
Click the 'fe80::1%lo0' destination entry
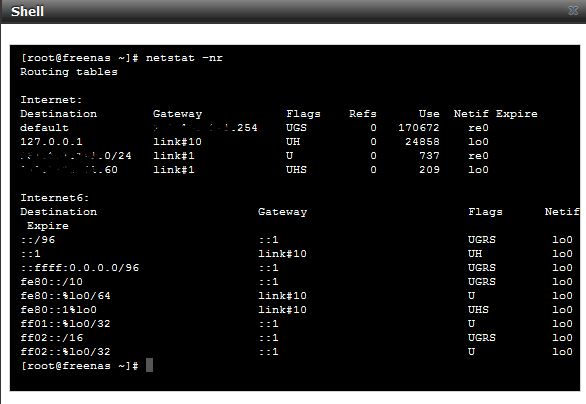pos(58,310)
